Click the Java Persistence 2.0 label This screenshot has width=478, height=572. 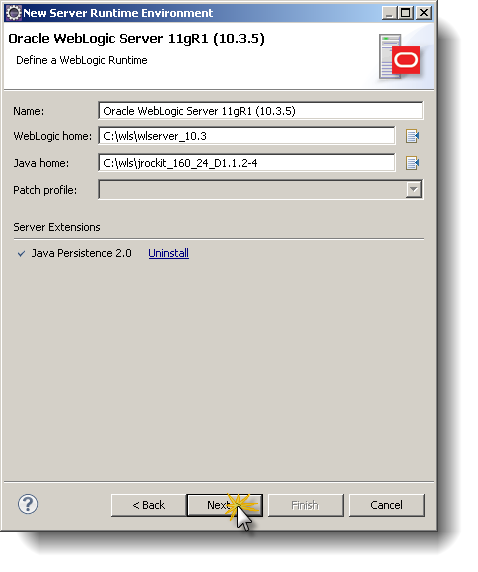tap(81, 253)
